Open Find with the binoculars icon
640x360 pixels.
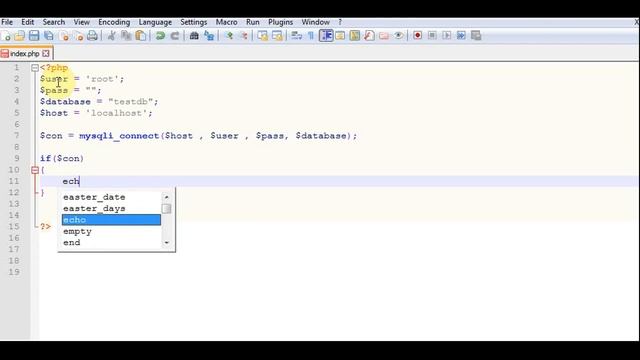(x=194, y=36)
